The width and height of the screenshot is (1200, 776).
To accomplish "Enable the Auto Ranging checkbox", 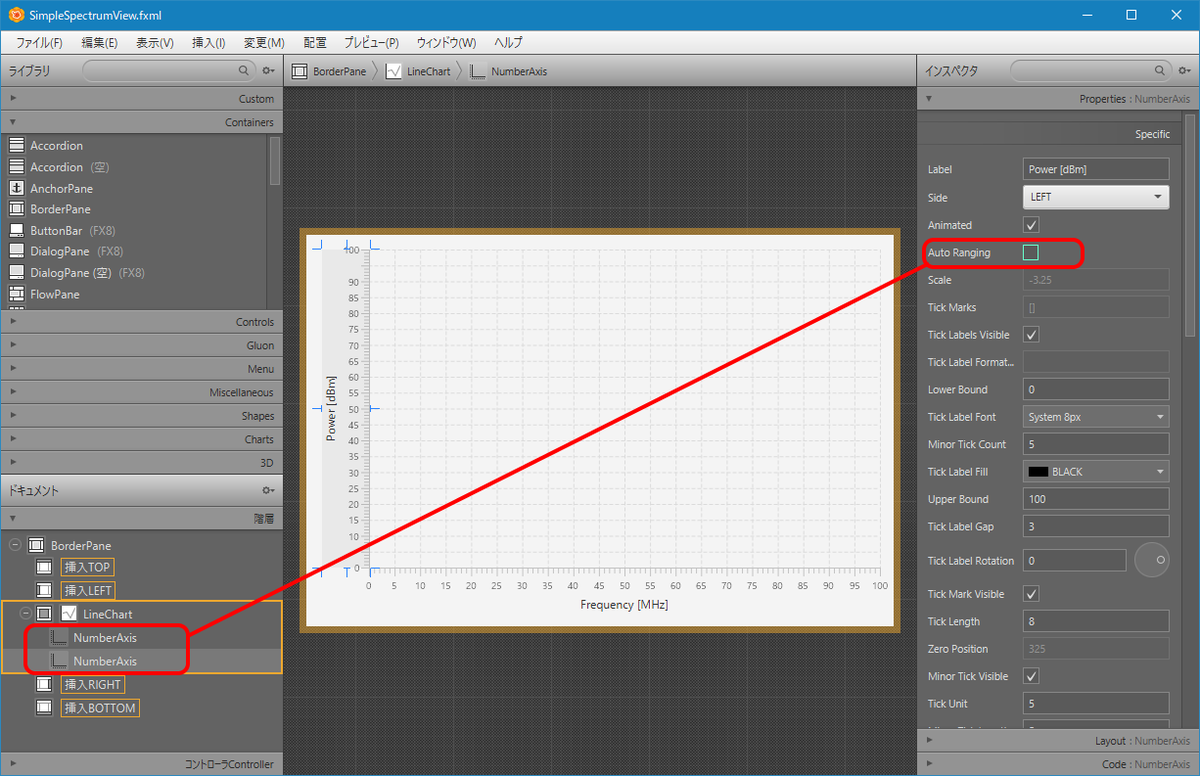I will [1031, 253].
